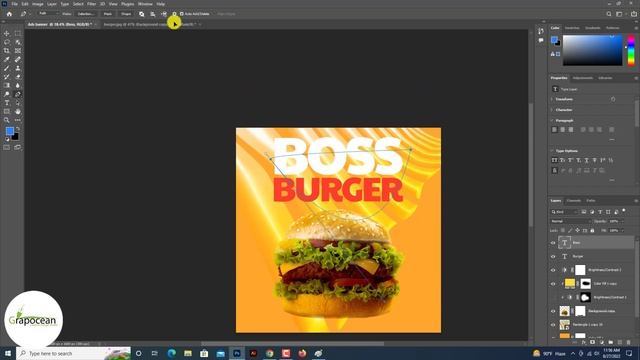Open the Filter menu
Viewport: 640px width, 360px height.
[x=91, y=4]
